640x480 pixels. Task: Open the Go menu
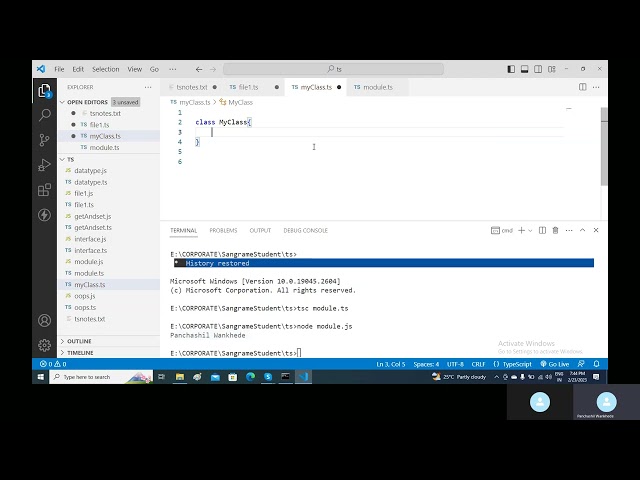(x=154, y=69)
